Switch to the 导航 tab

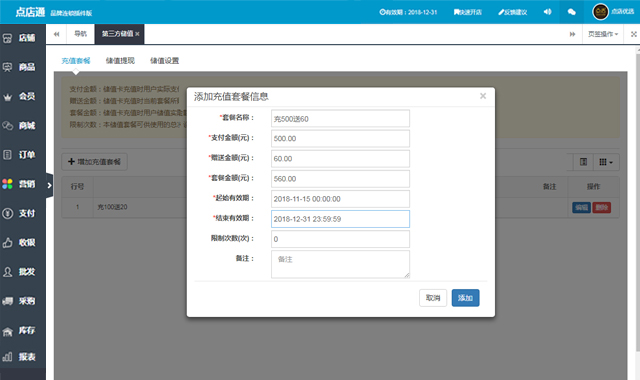point(80,34)
